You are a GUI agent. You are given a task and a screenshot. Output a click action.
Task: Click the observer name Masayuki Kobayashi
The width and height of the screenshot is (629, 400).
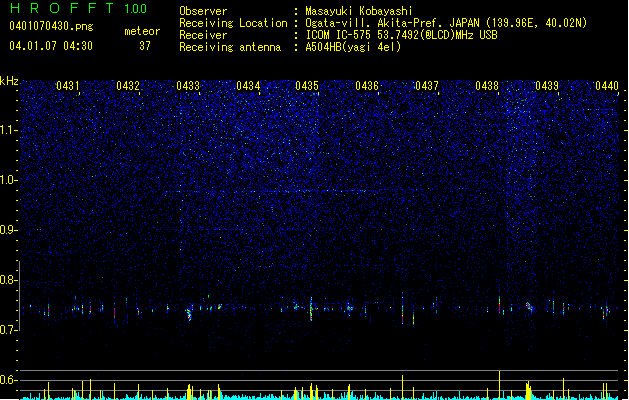click(359, 11)
